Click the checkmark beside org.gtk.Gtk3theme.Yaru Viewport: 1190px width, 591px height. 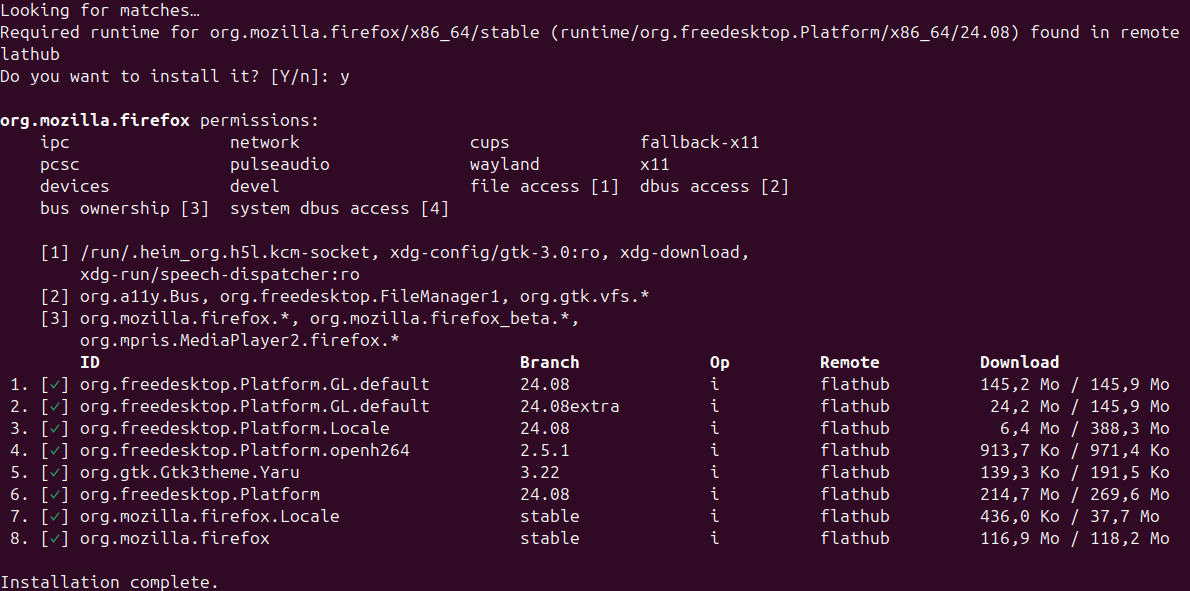(x=55, y=473)
